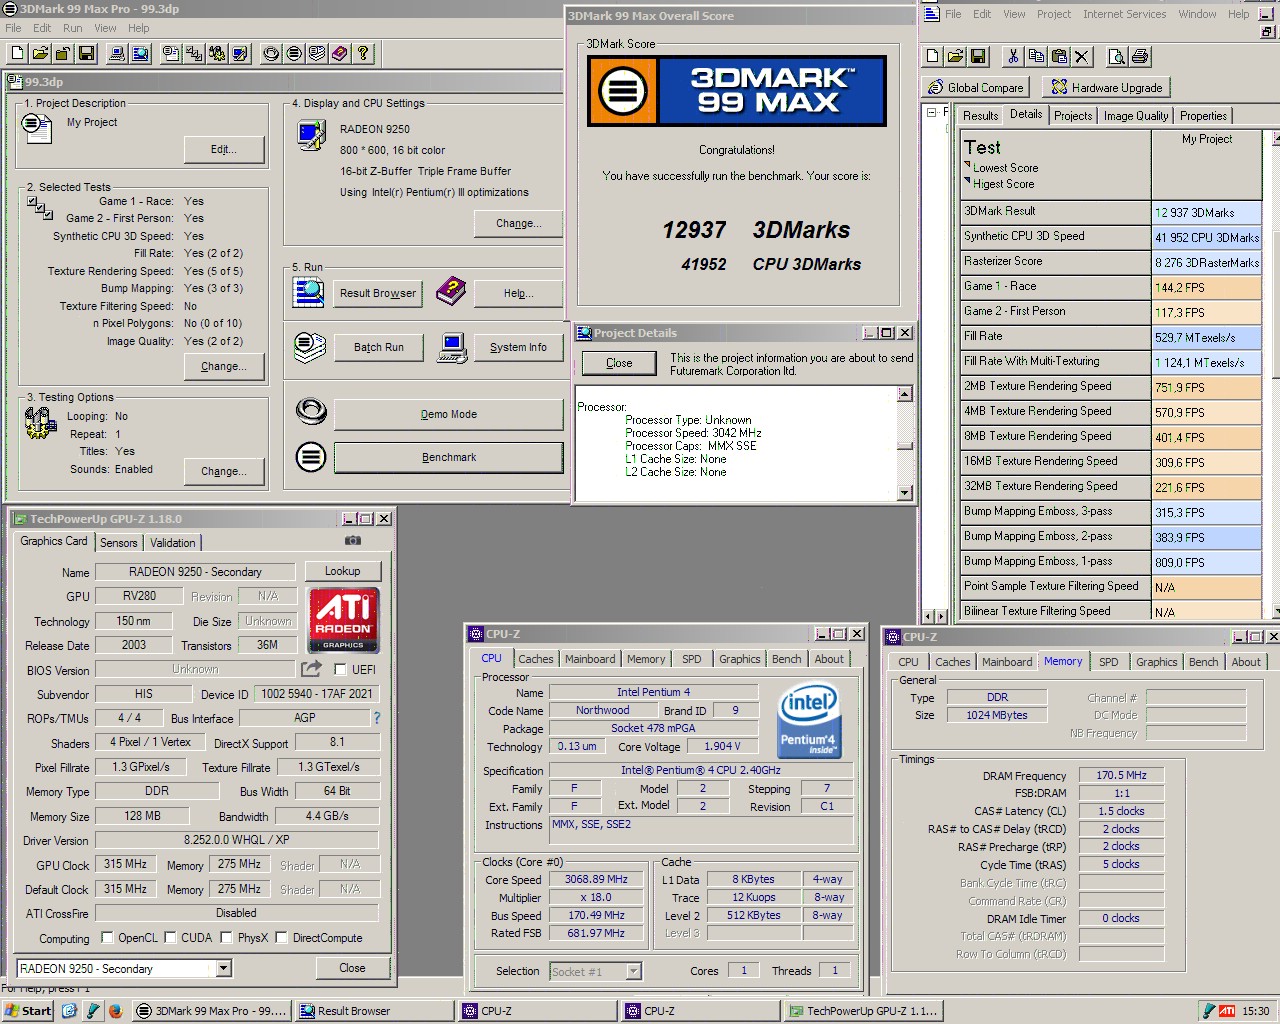Click the Benchmark striped circle icon in 3DMark toolbar
1280x1024 pixels.
pyautogui.click(x=294, y=53)
